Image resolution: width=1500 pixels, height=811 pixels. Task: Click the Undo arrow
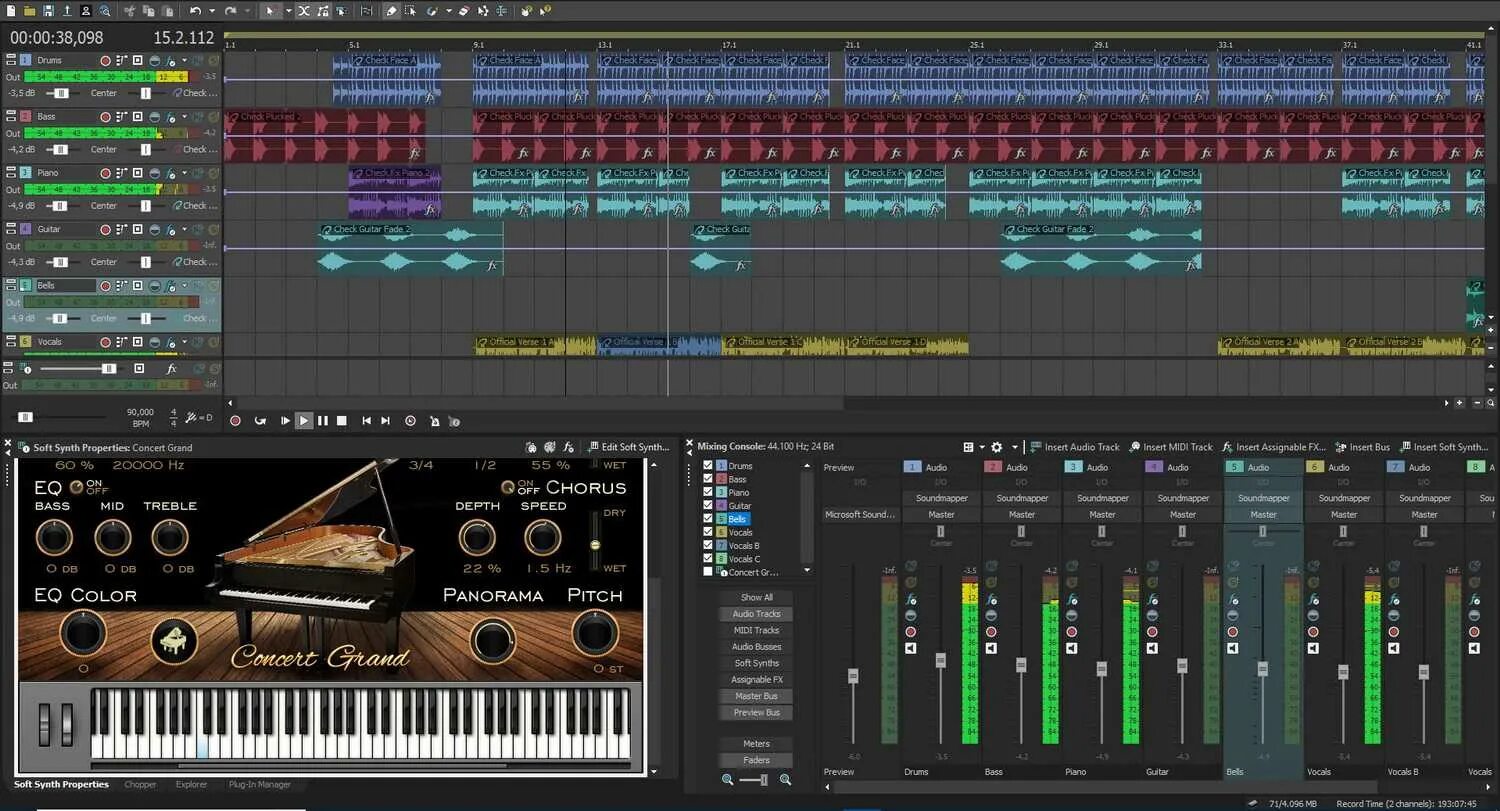tap(195, 11)
